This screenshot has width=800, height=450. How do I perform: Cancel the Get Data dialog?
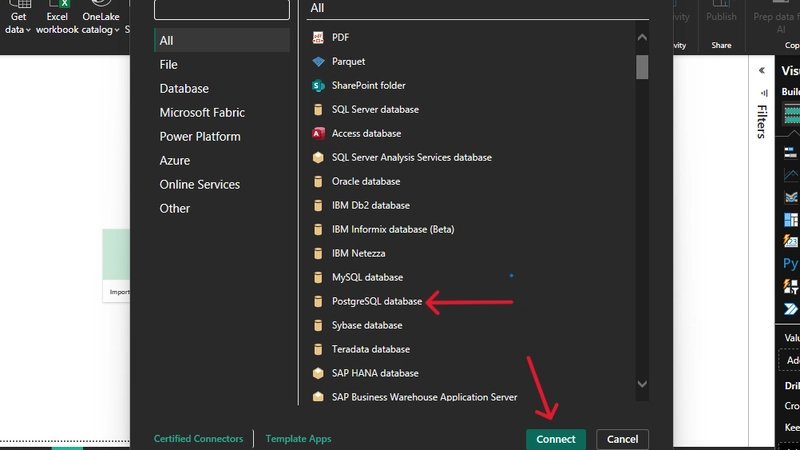(622, 439)
